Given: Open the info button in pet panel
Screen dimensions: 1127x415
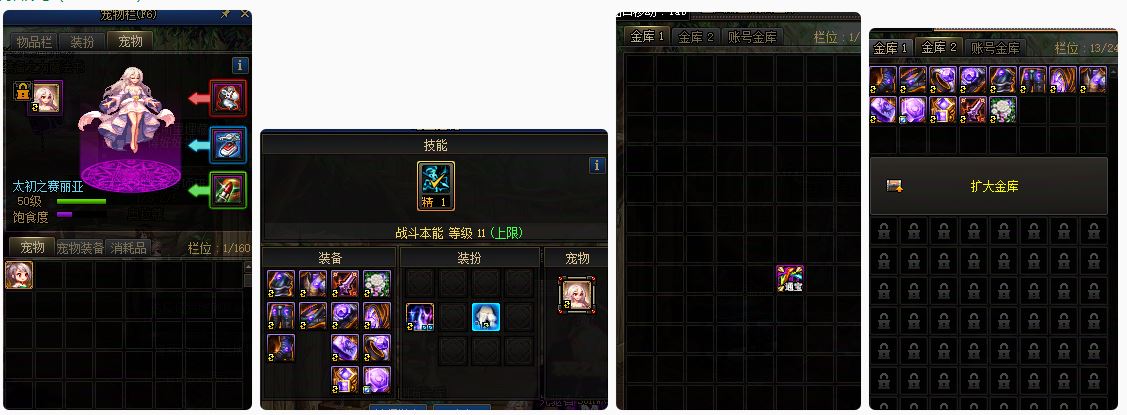Looking at the screenshot, I should click(x=240, y=65).
